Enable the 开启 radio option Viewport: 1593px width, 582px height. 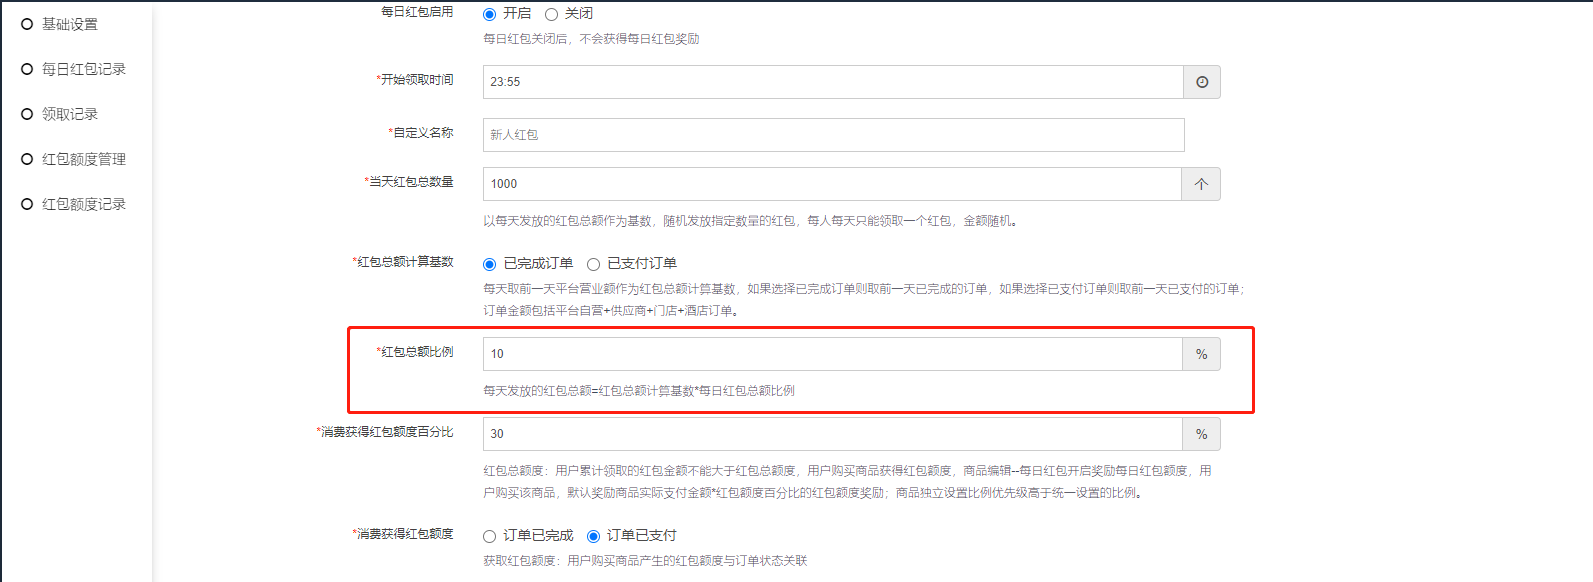tap(489, 14)
